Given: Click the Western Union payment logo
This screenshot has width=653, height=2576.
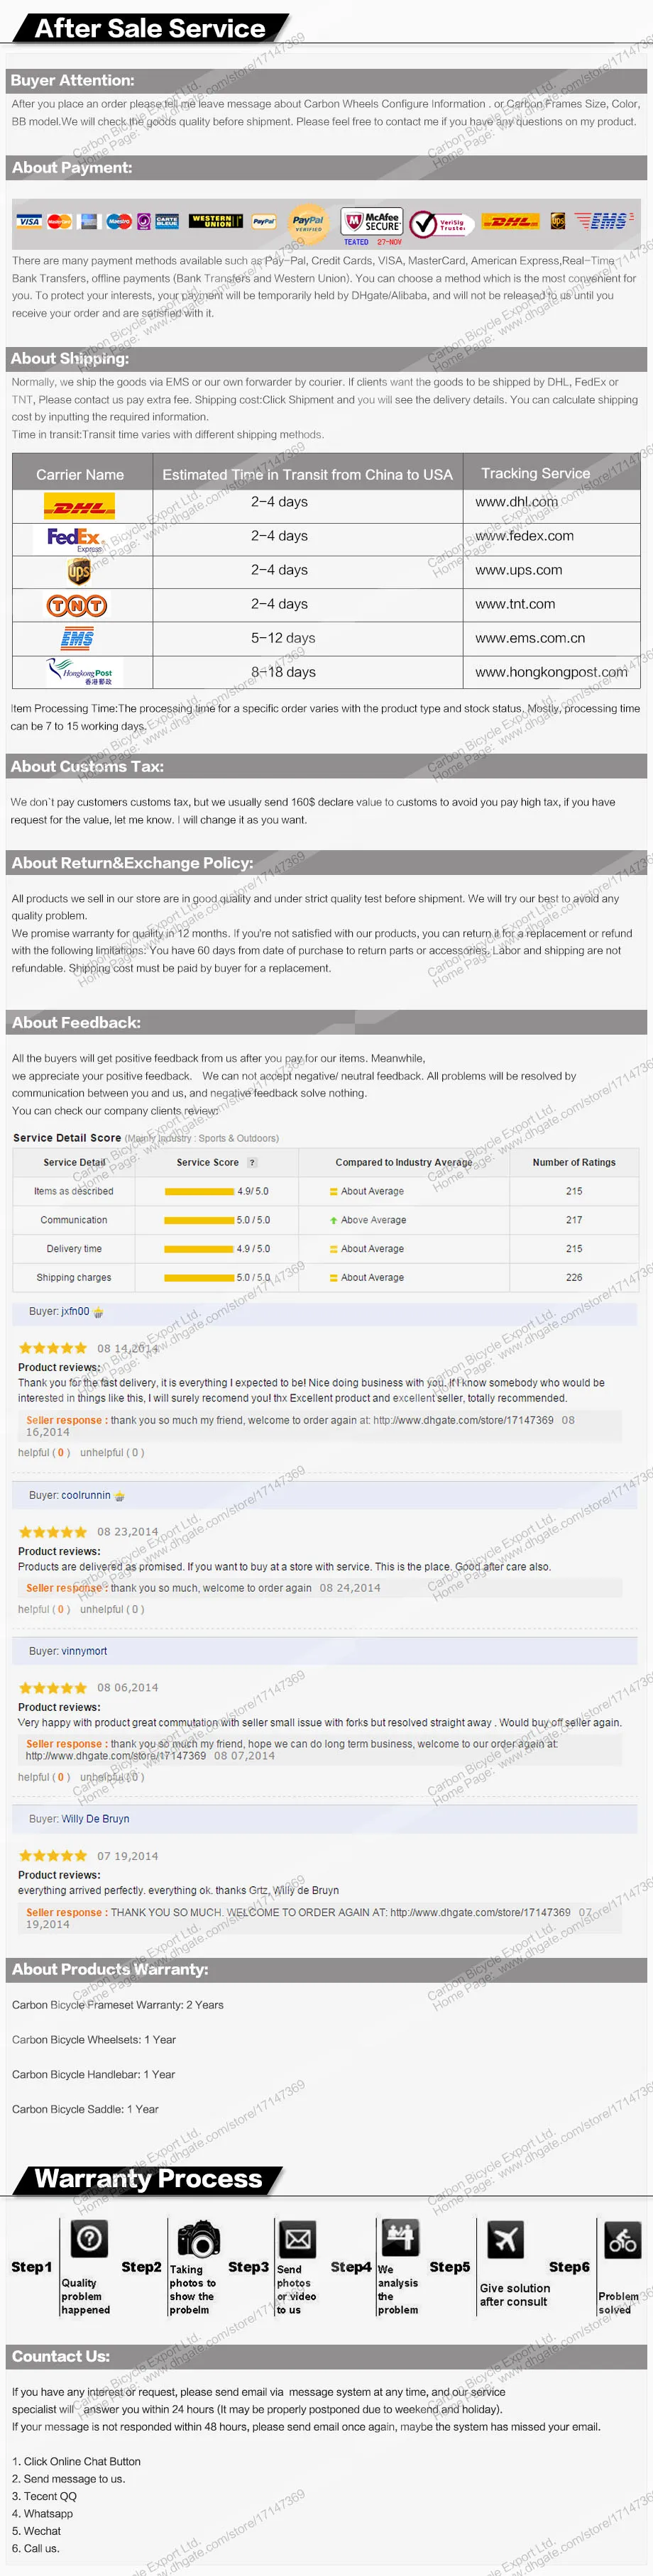Looking at the screenshot, I should [216, 221].
